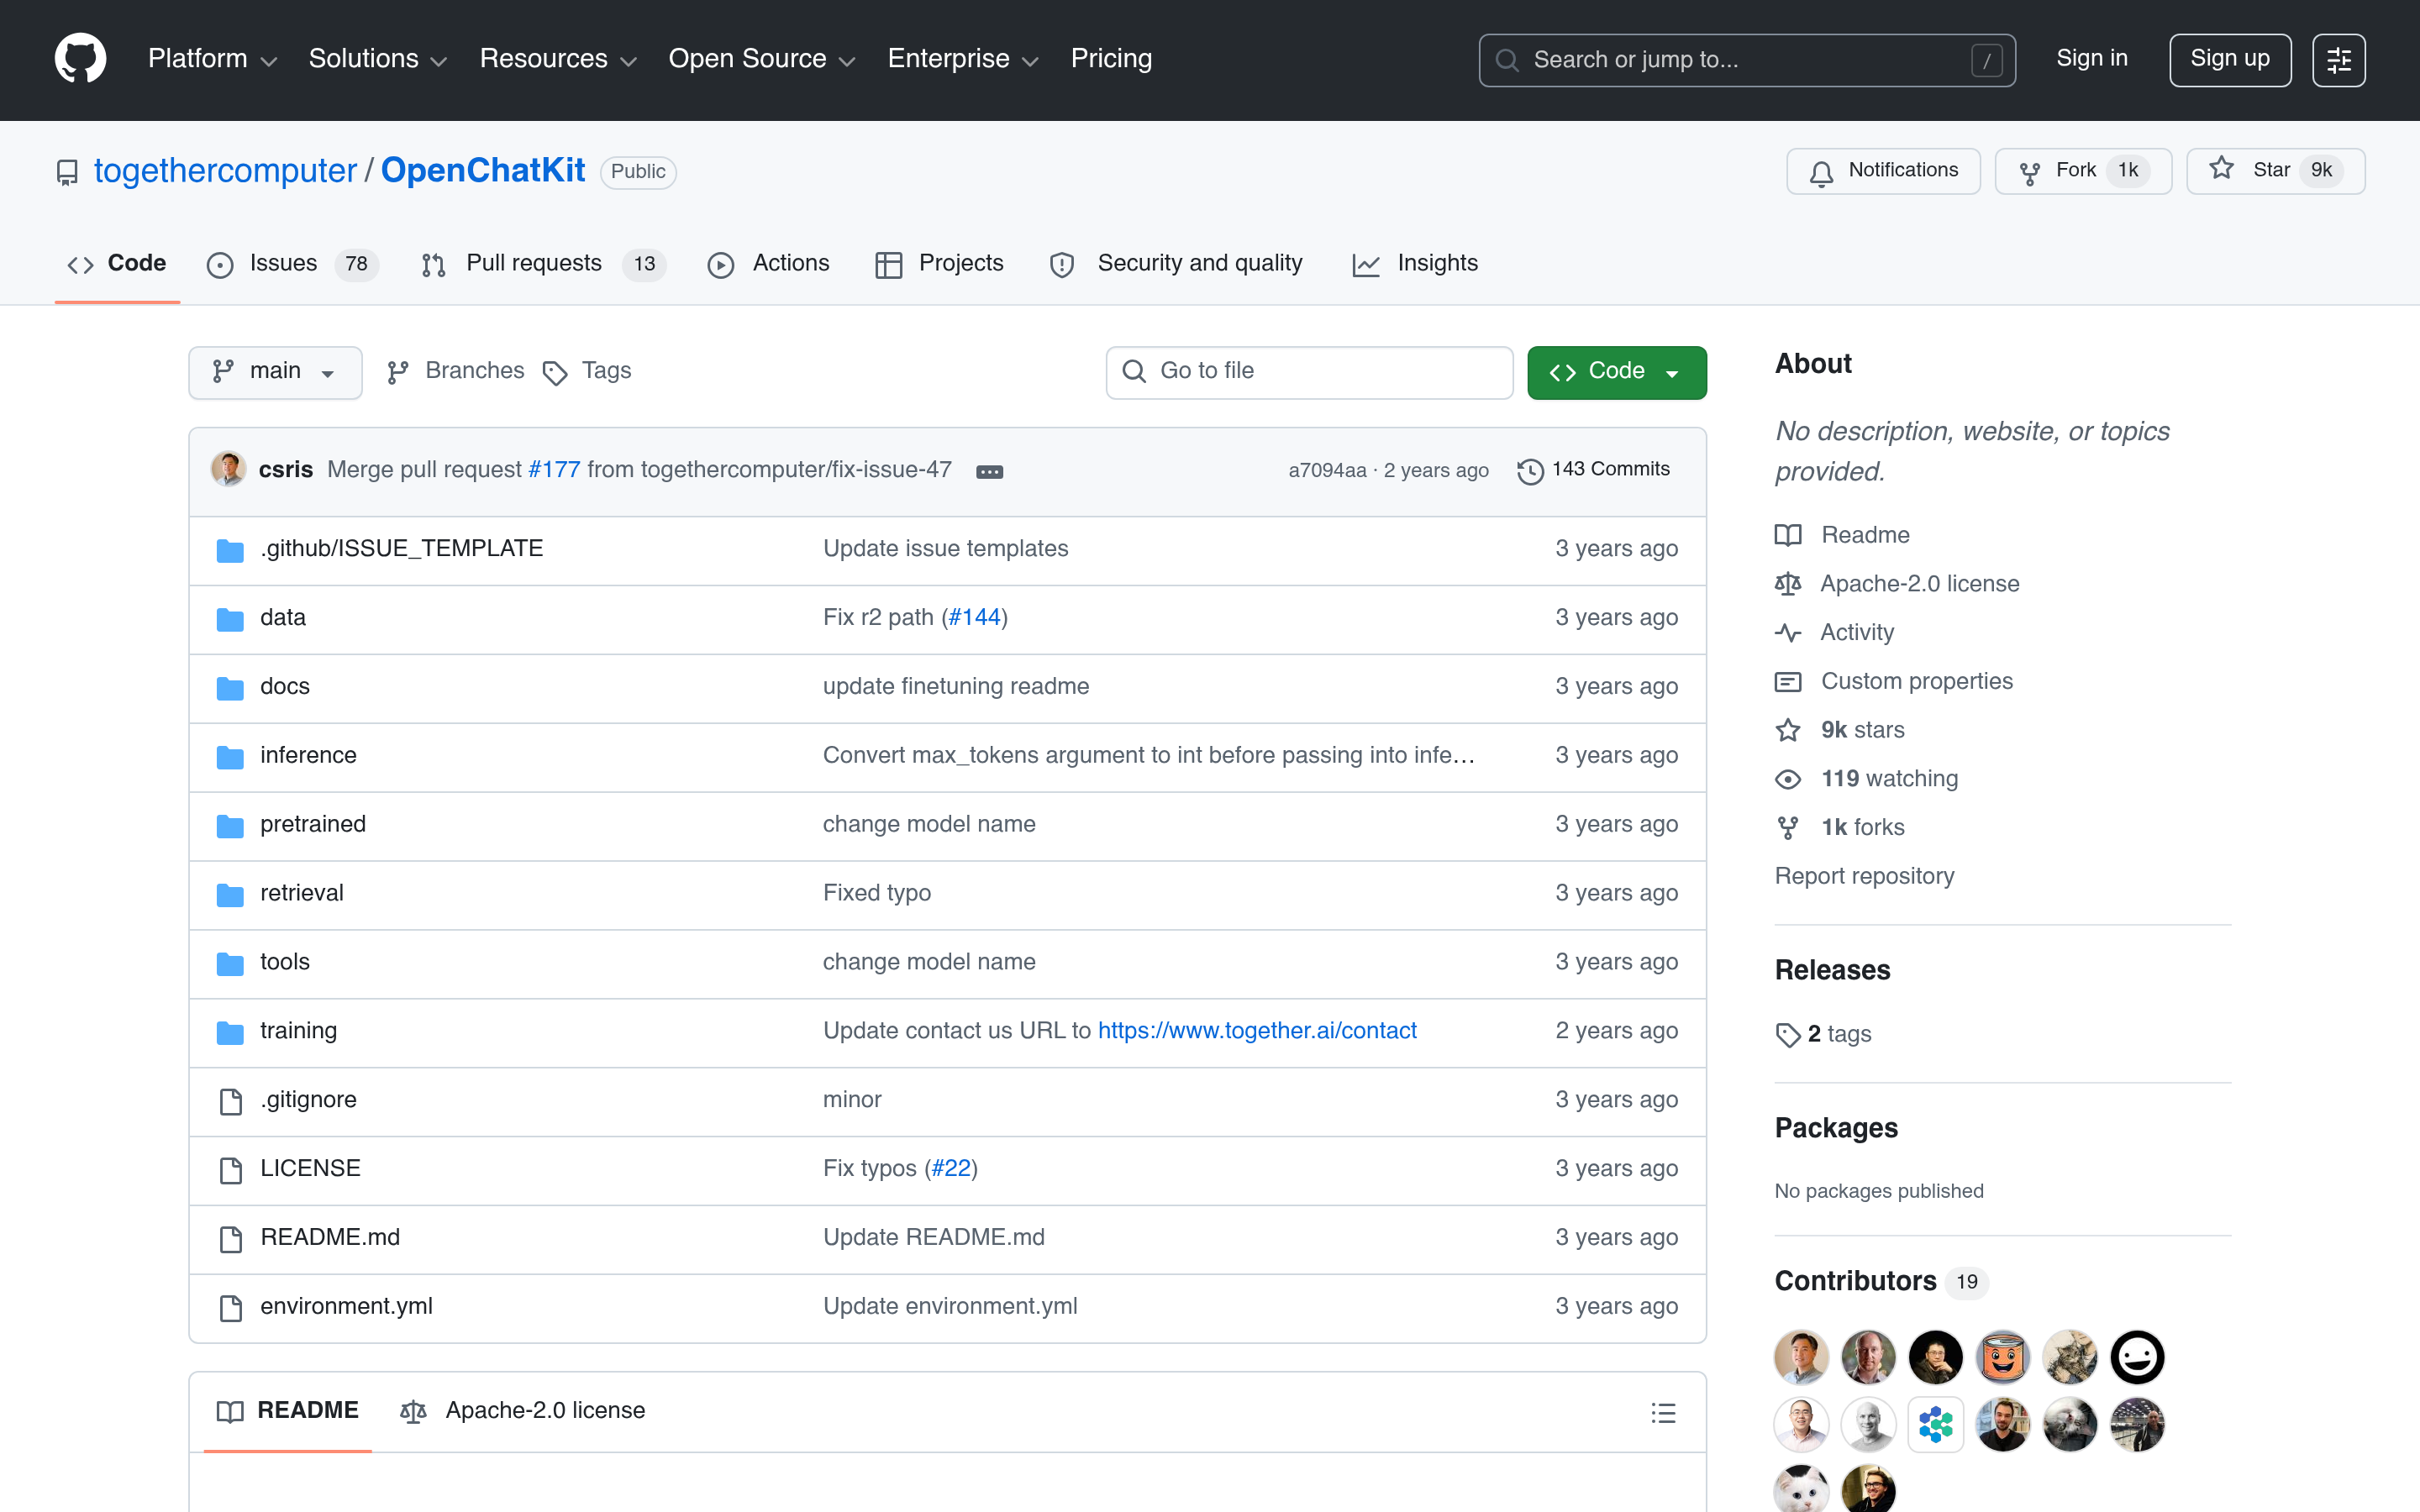
Task: Open pull request #177 link
Action: [x=554, y=470]
